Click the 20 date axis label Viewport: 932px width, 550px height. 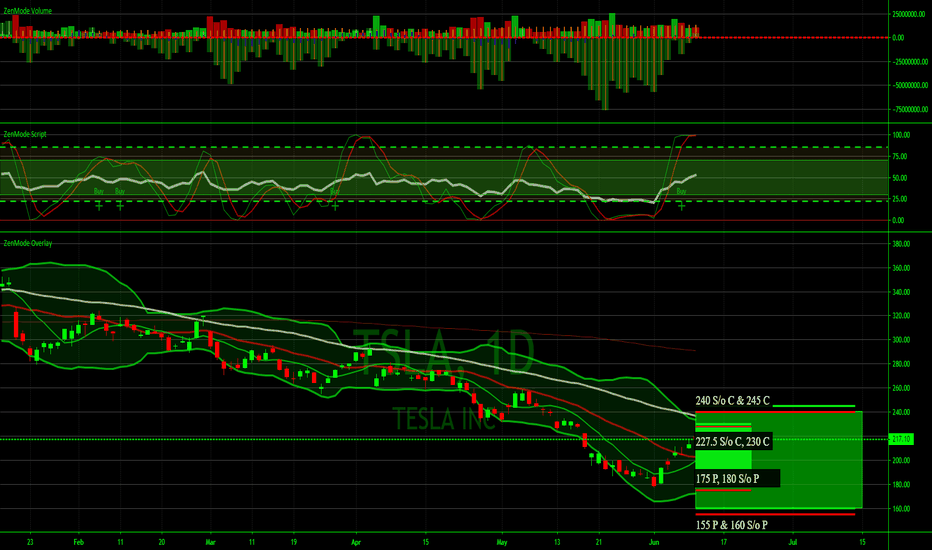tap(162, 542)
